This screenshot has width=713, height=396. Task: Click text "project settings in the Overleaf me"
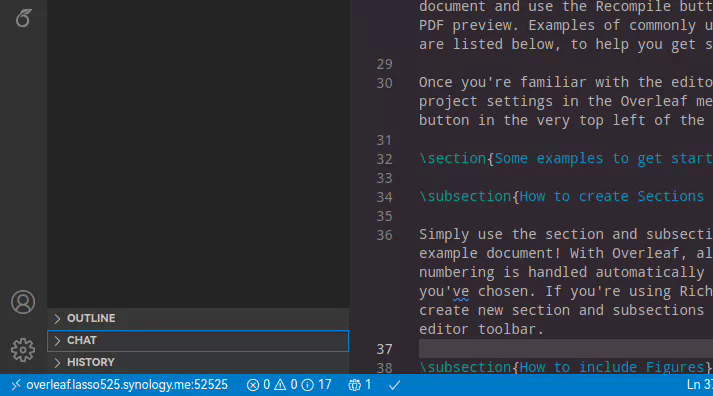(x=566, y=101)
